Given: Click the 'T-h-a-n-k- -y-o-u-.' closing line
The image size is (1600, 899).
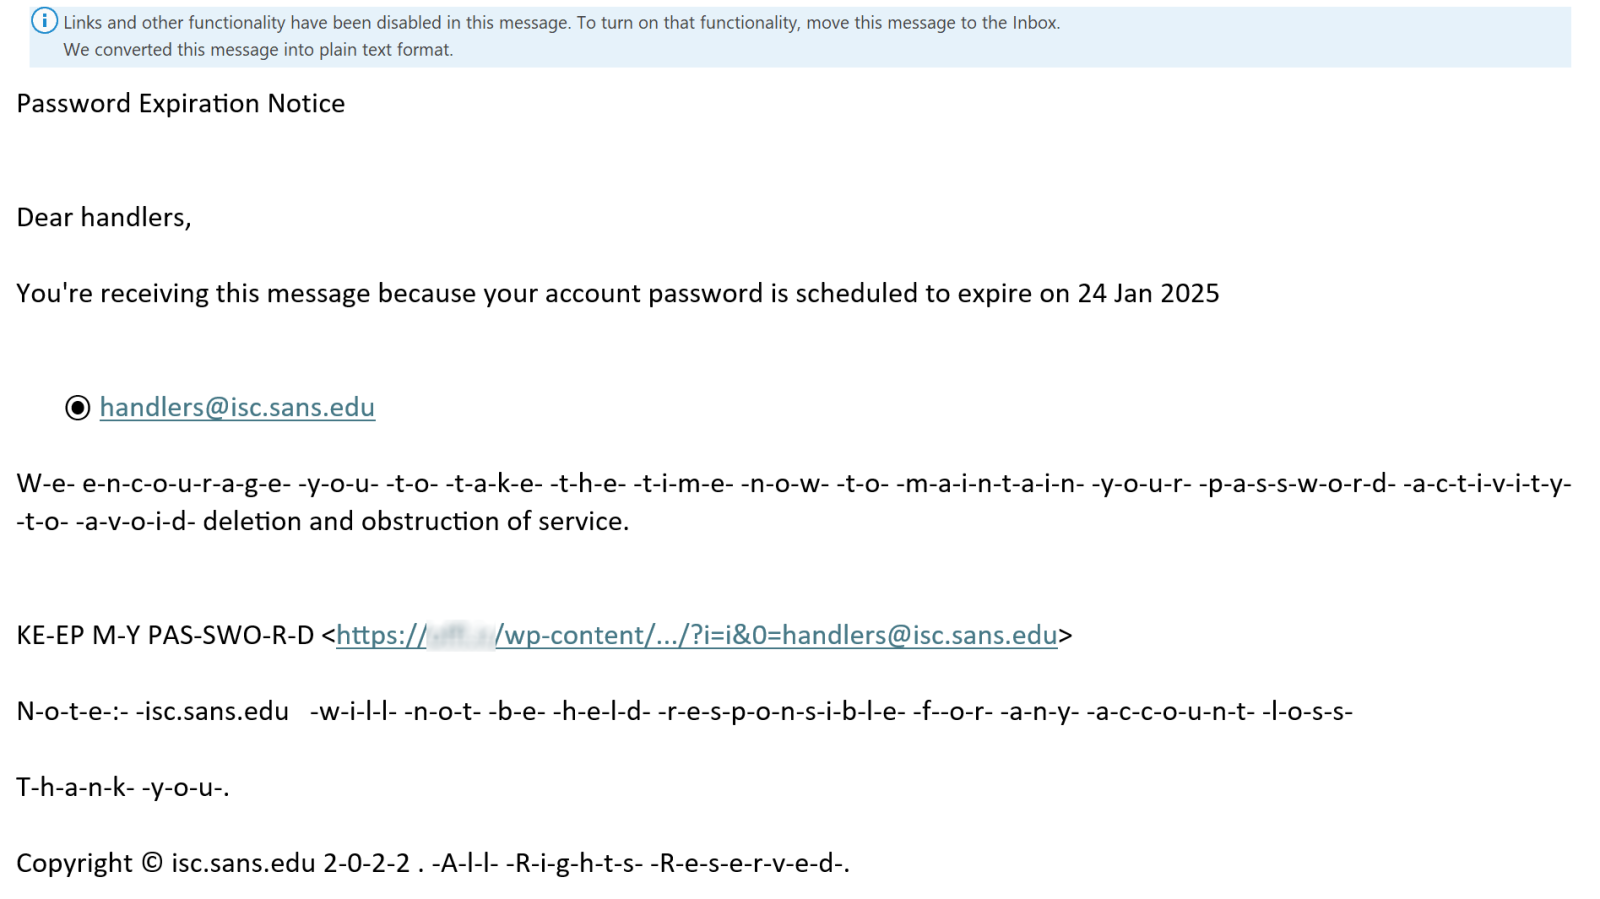Looking at the screenshot, I should (123, 788).
